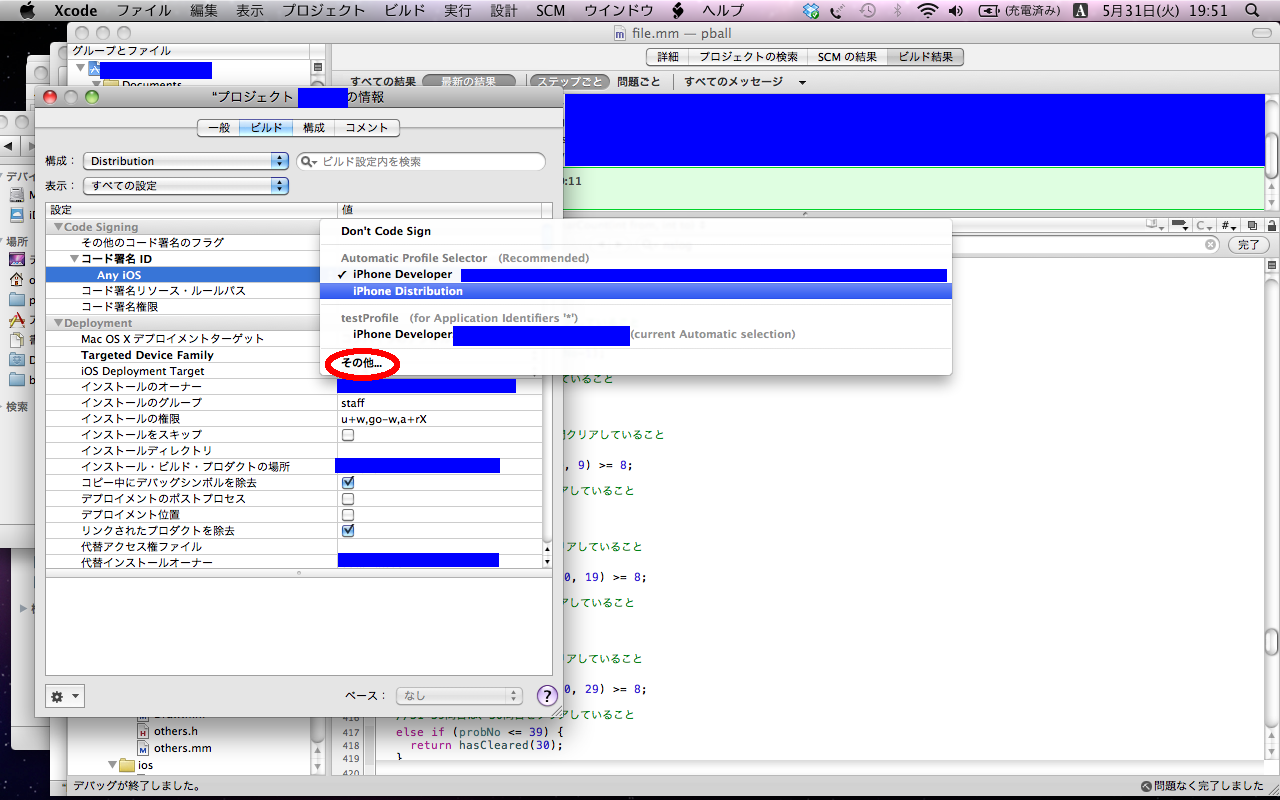The image size is (1280, 800).
Task: Open help with the question mark button
Action: (547, 696)
